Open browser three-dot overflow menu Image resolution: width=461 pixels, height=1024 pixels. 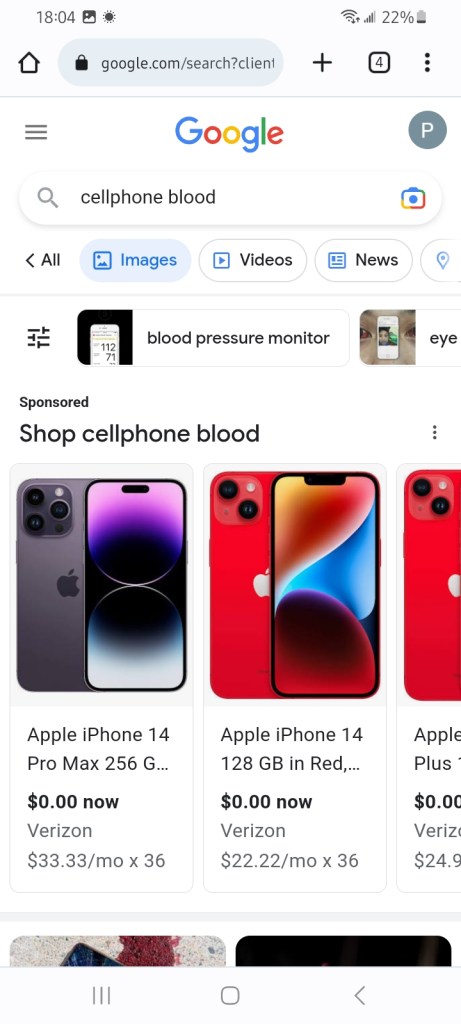pos(427,63)
